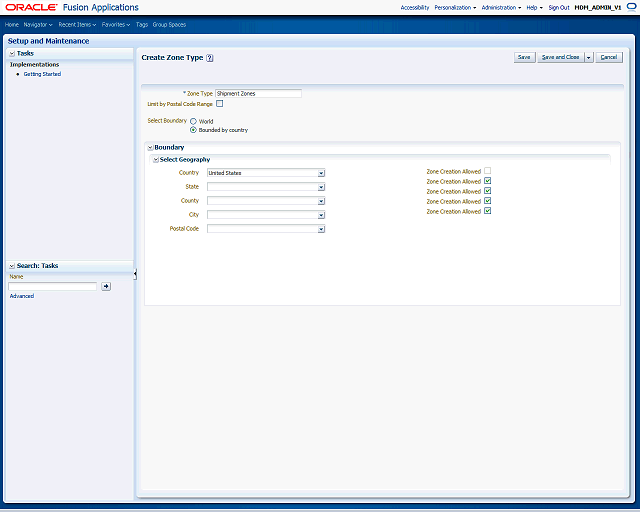The width and height of the screenshot is (640, 512).
Task: Open the Country dropdown
Action: [321, 173]
